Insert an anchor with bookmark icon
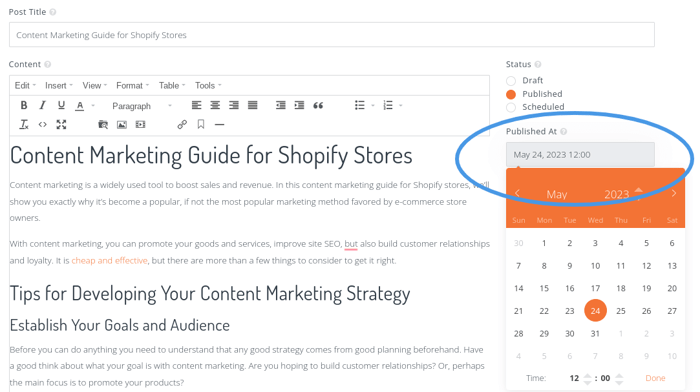The image size is (700, 392). coord(201,124)
